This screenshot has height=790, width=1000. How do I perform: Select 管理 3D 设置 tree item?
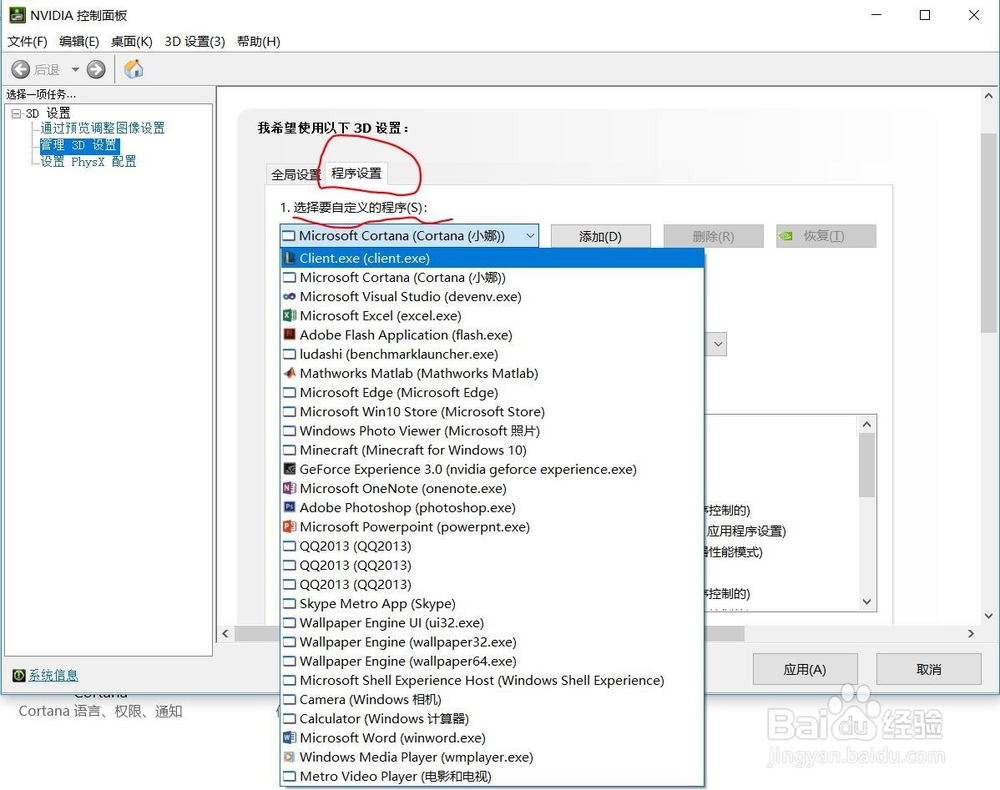click(x=79, y=145)
